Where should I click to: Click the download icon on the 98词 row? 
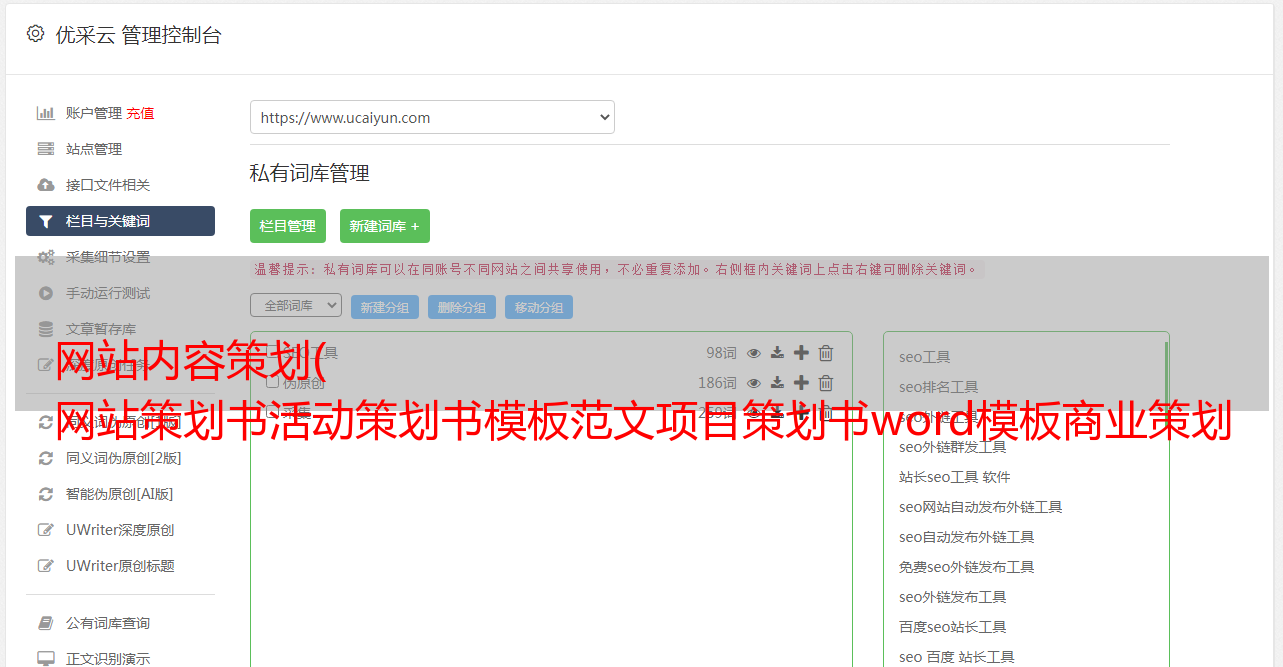pos(777,353)
